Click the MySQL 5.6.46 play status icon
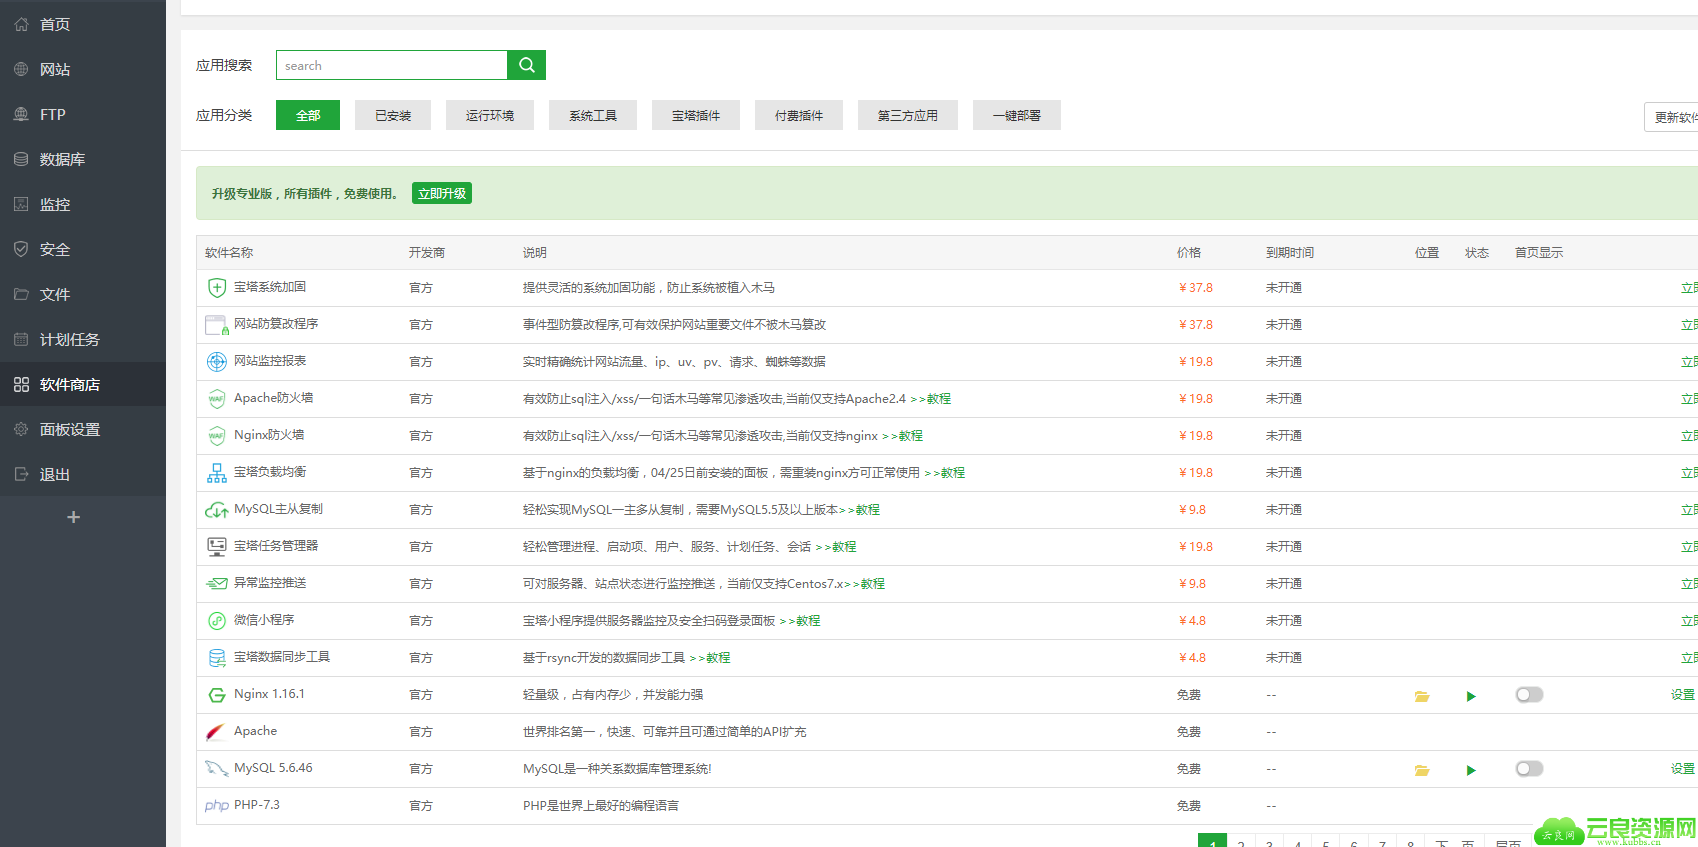 point(1471,770)
